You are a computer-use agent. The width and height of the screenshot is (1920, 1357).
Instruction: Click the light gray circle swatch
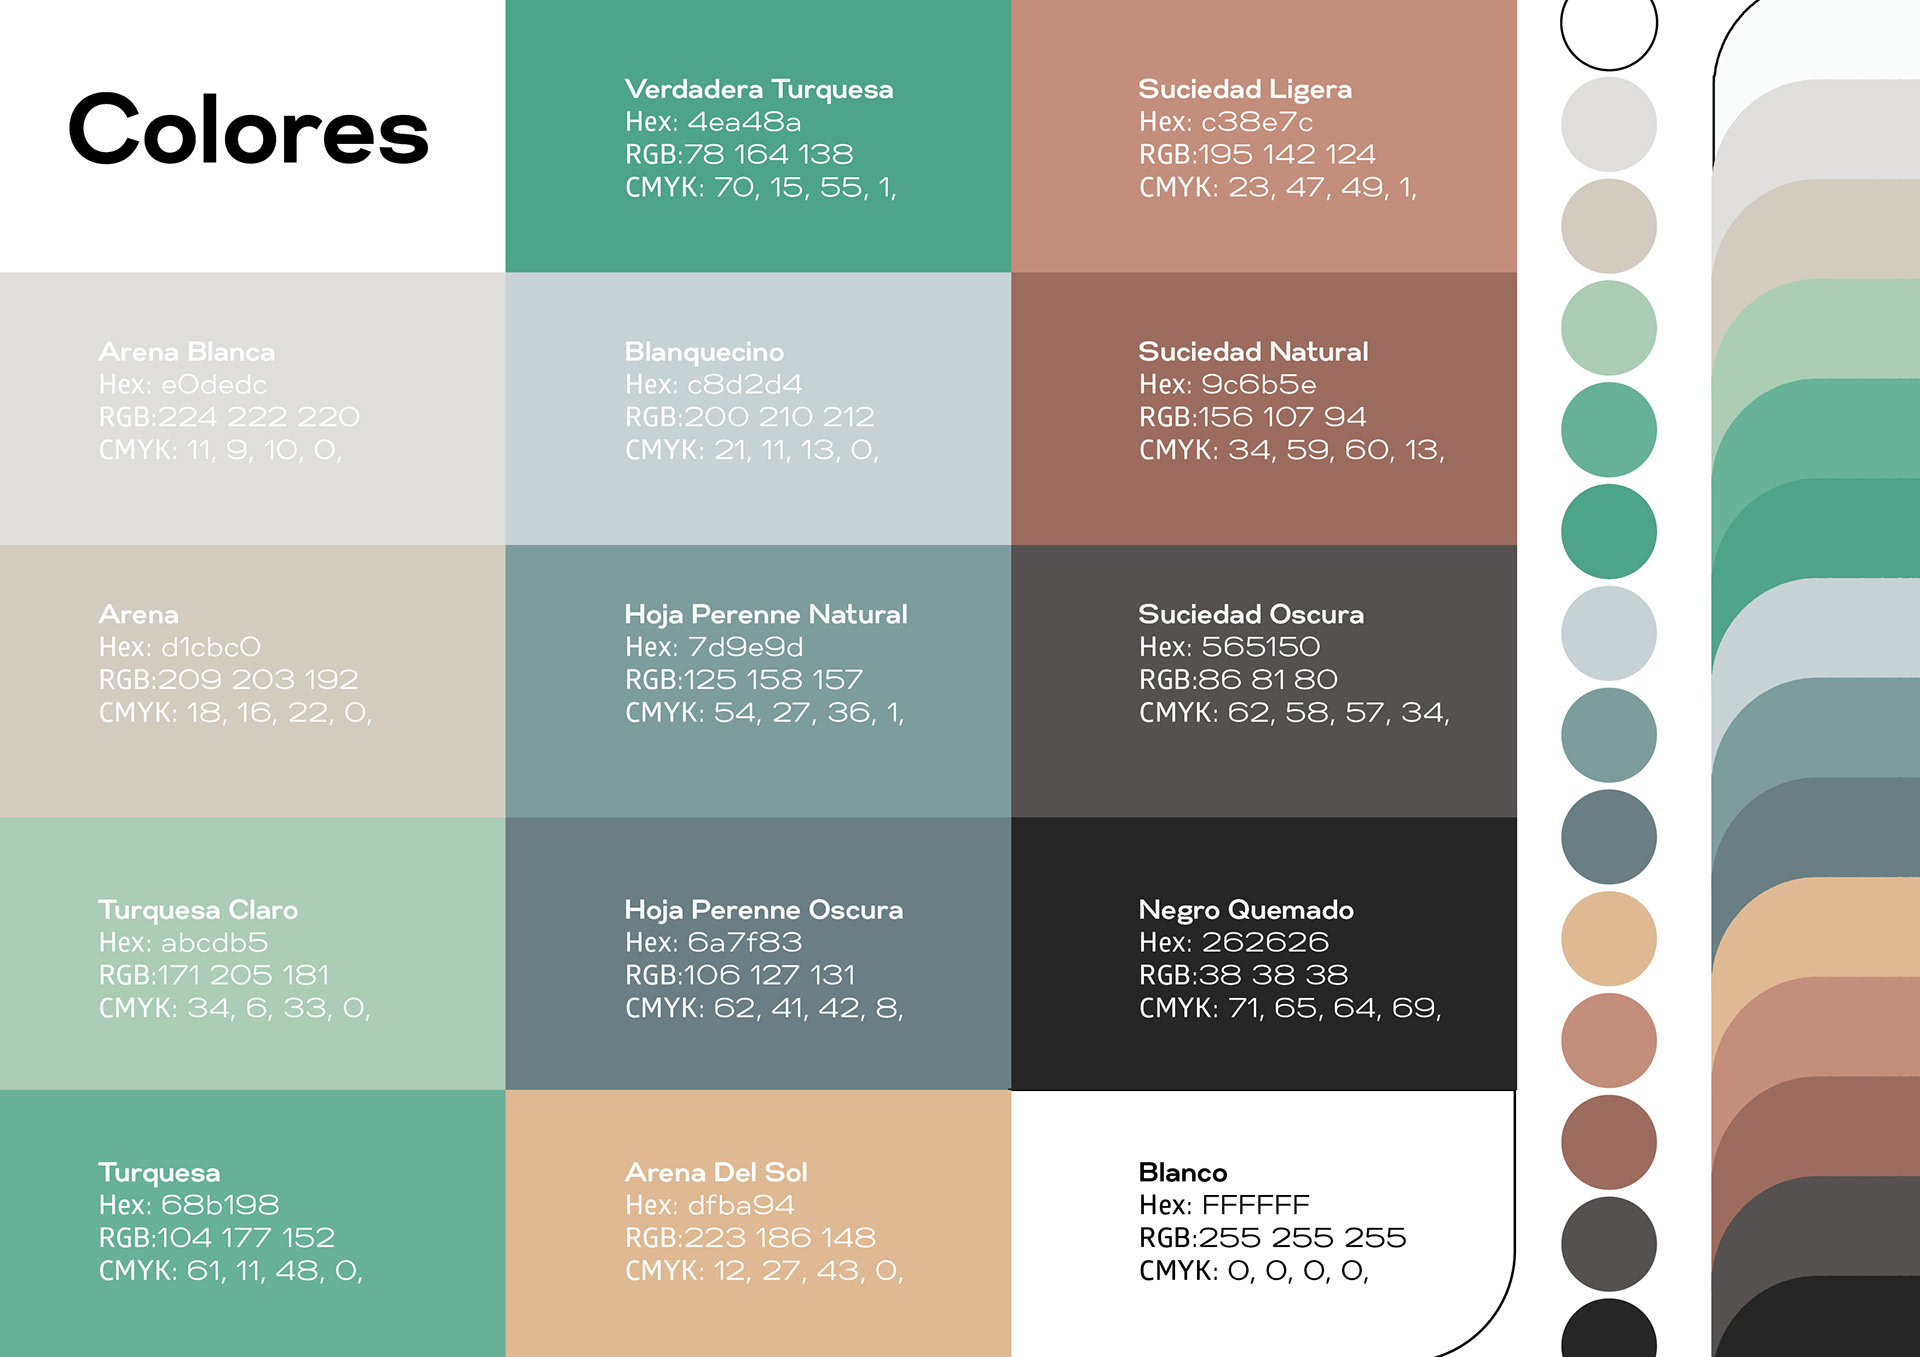[1608, 125]
